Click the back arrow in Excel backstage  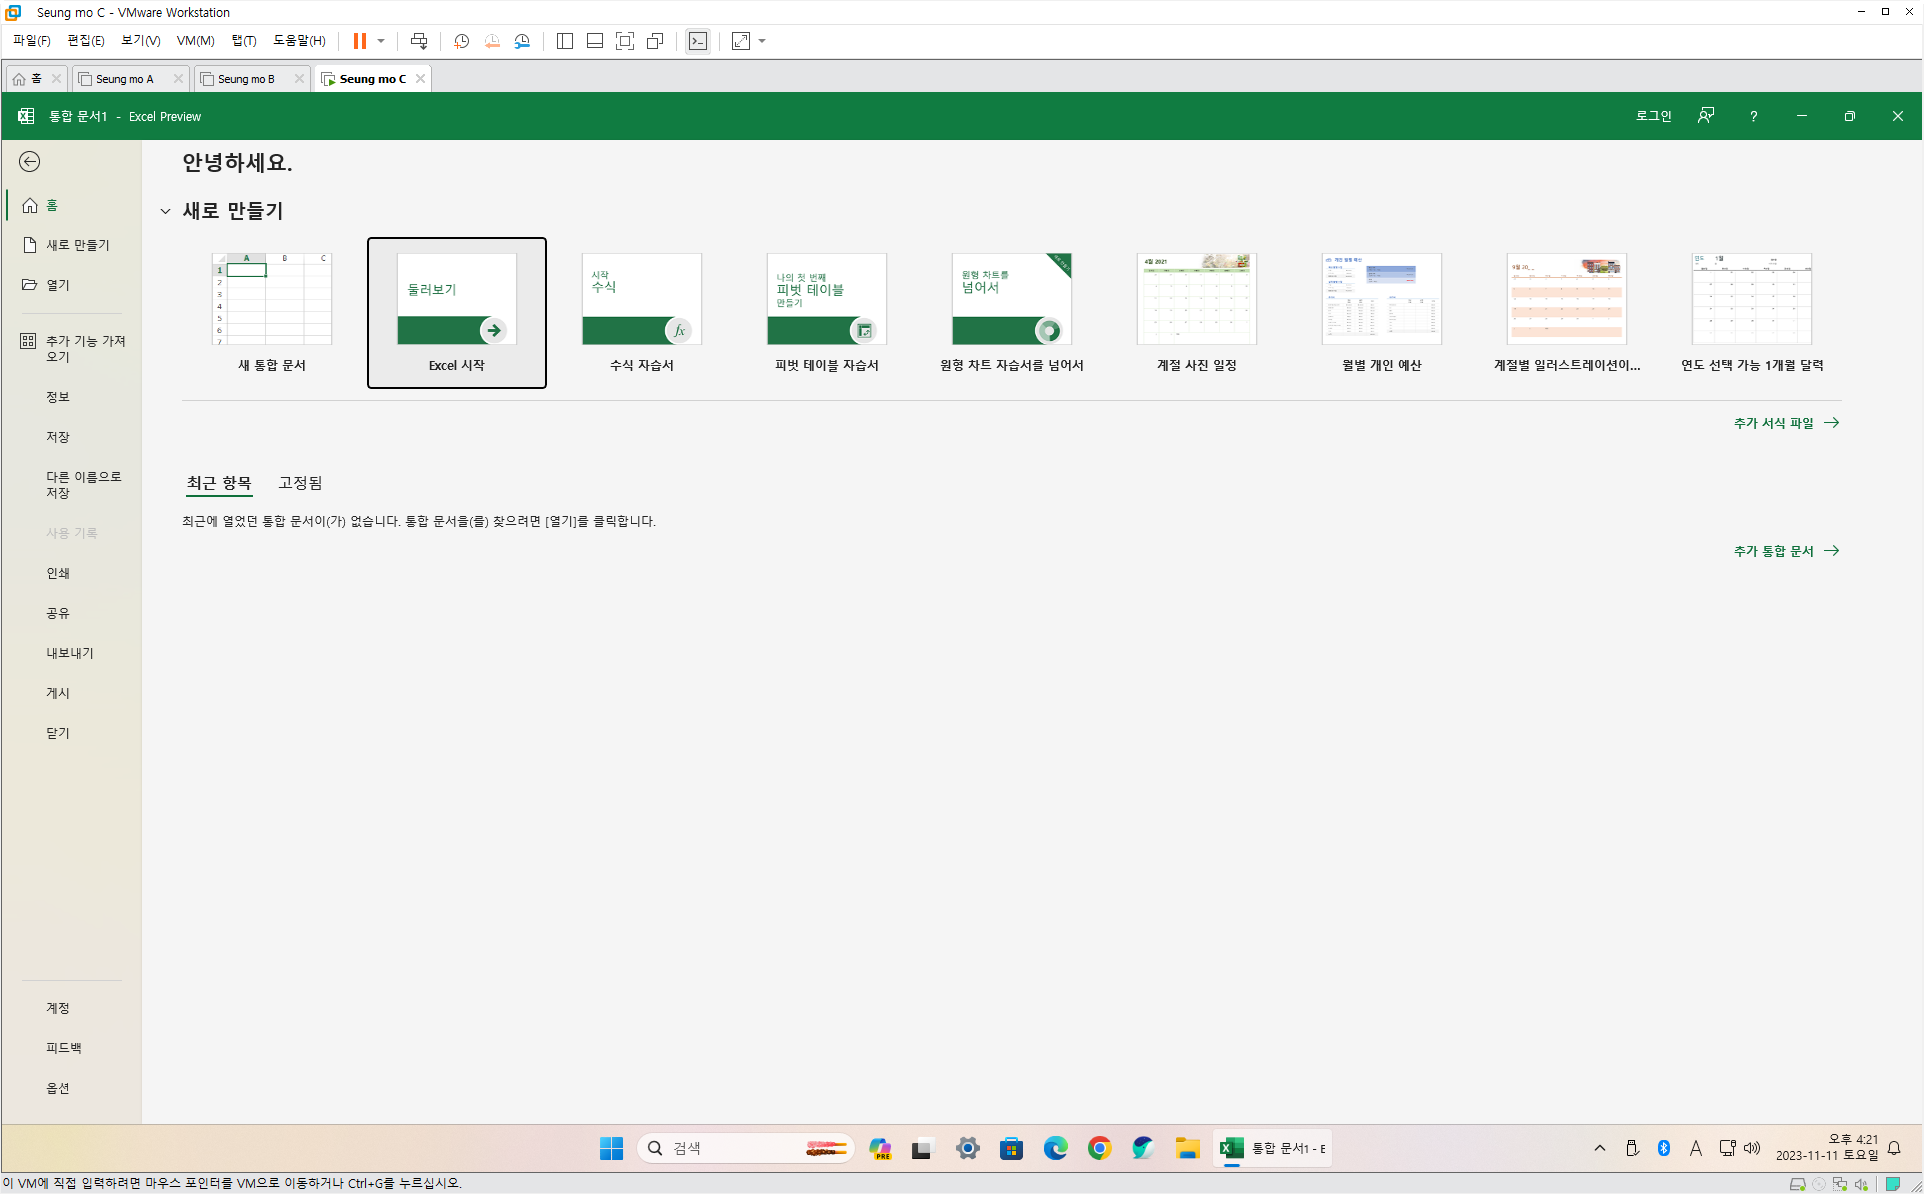tap(30, 162)
